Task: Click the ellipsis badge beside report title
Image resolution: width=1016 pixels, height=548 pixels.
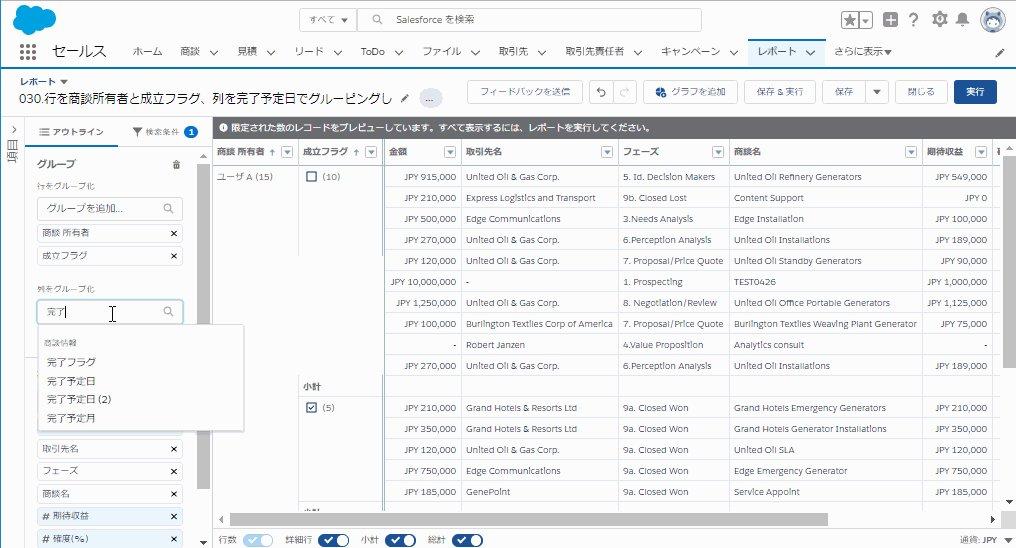Action: pos(431,99)
